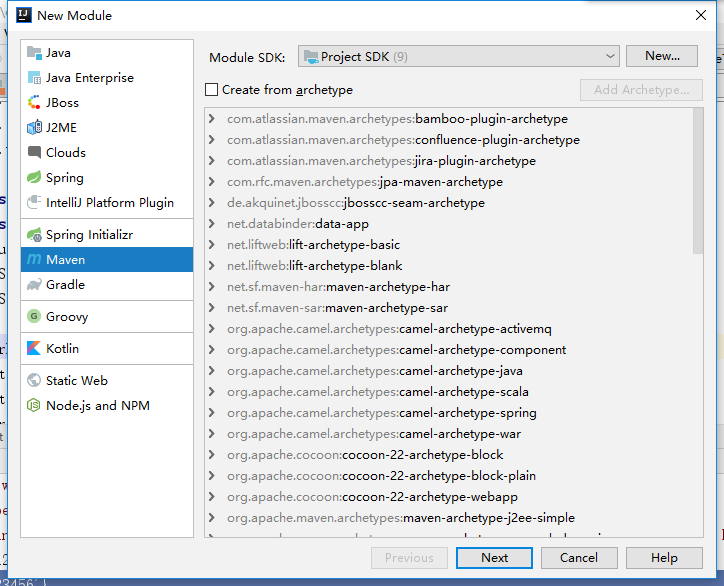Select the Groovy module icon
This screenshot has height=586, width=724.
(x=35, y=317)
